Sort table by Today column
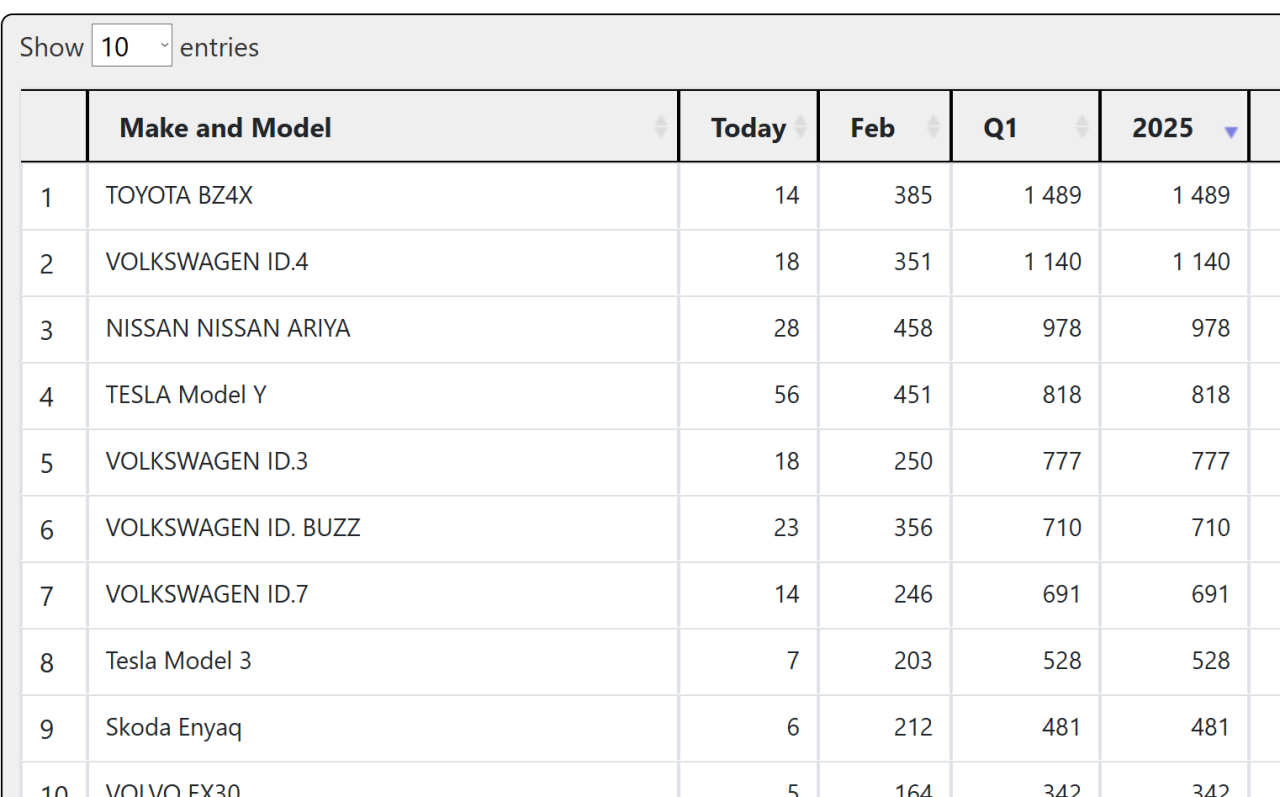 tap(748, 128)
